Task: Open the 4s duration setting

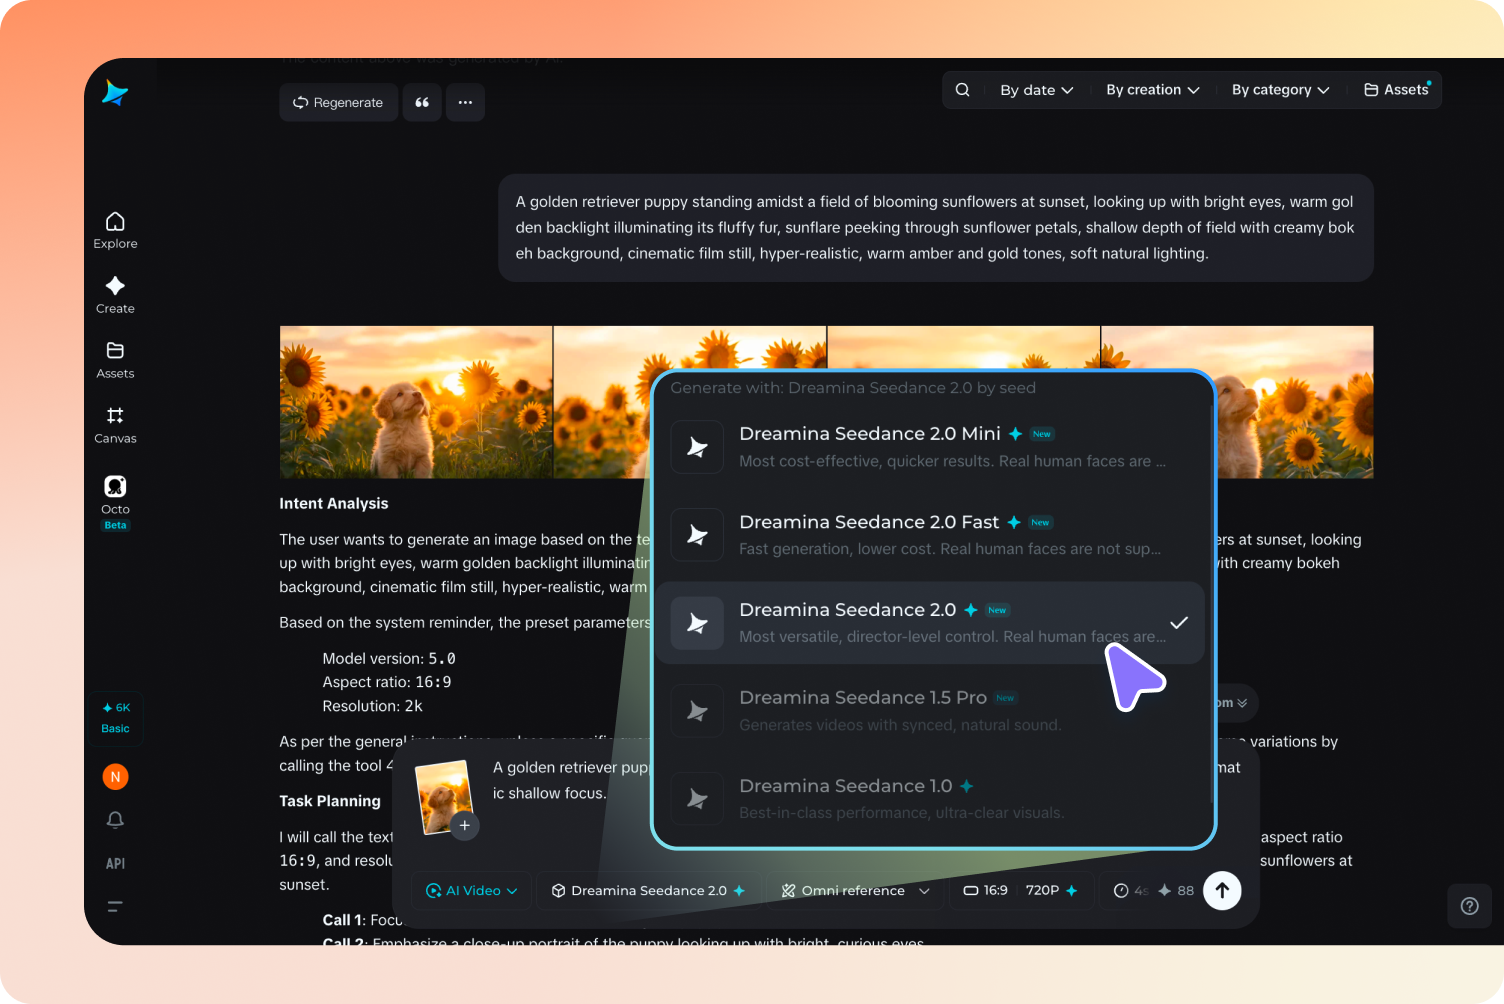Action: point(1131,890)
